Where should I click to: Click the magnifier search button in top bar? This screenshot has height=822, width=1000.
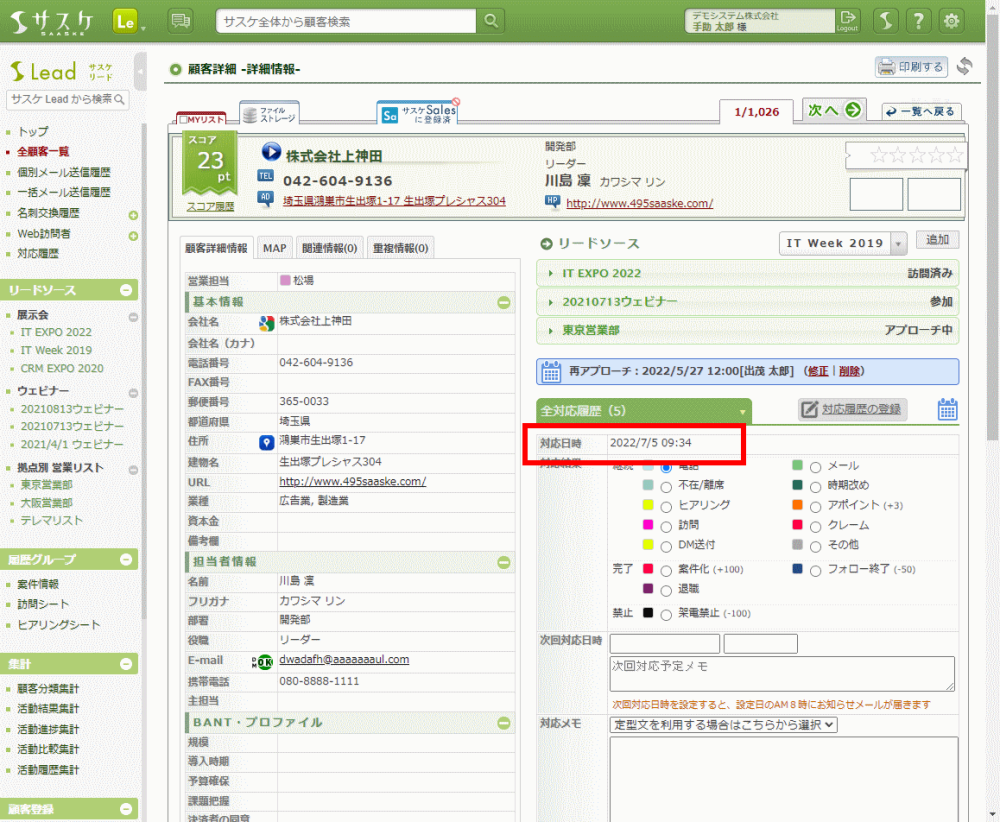[x=490, y=21]
